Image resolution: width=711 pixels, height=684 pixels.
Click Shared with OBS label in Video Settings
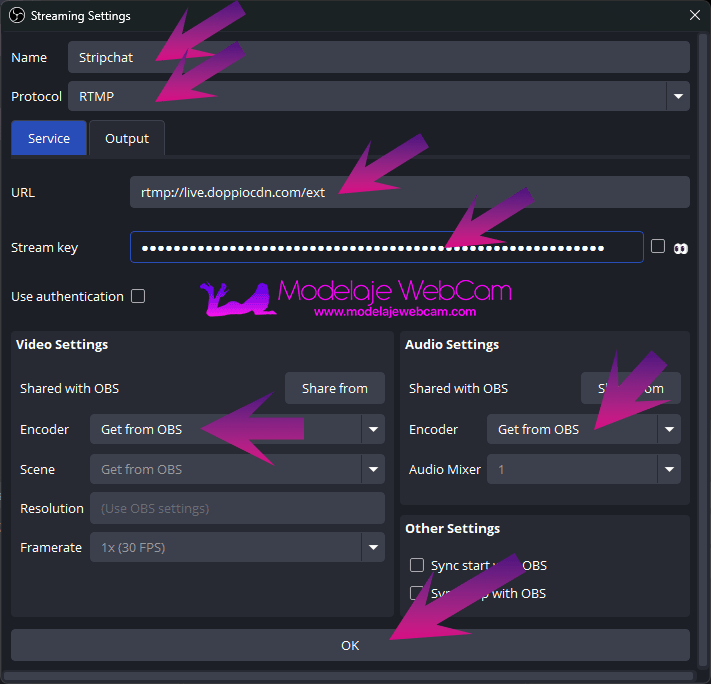click(x=69, y=388)
